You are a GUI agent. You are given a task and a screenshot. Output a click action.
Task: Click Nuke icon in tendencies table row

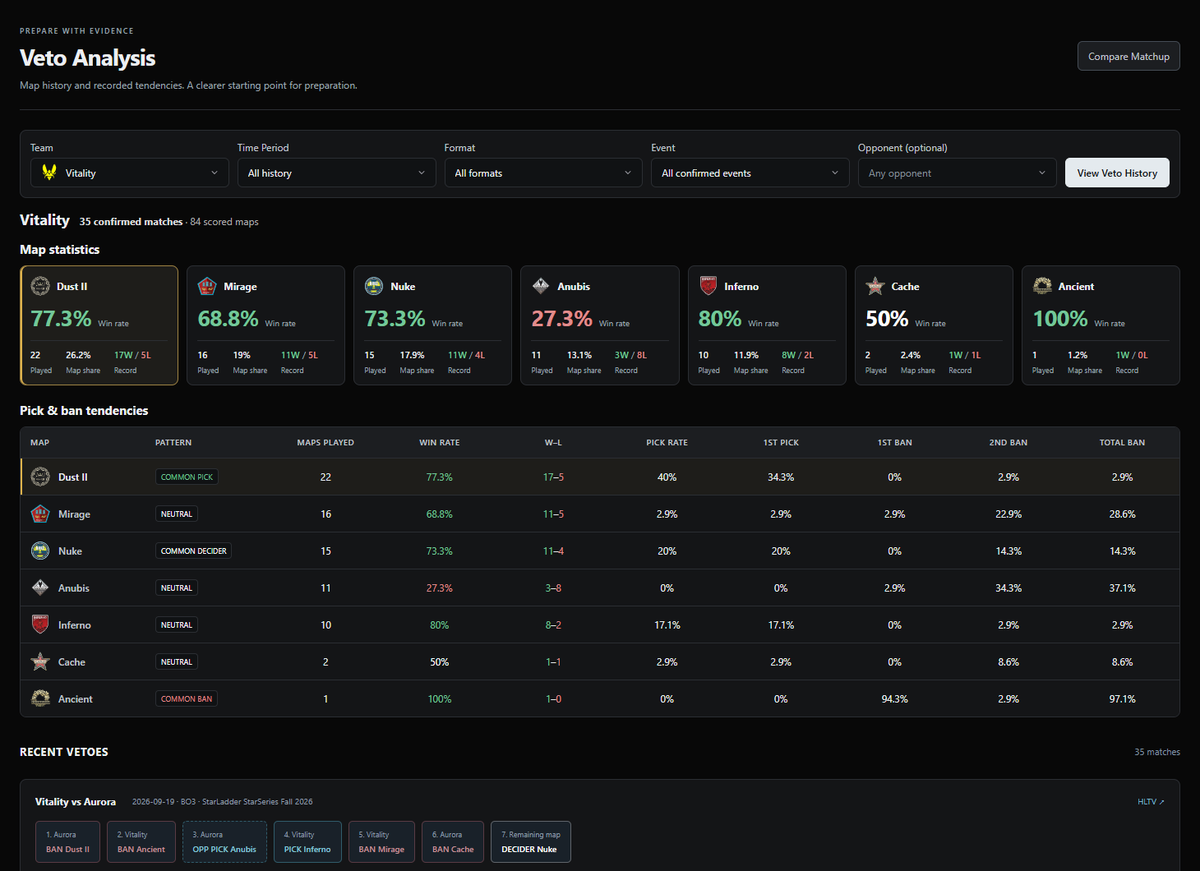pos(41,551)
